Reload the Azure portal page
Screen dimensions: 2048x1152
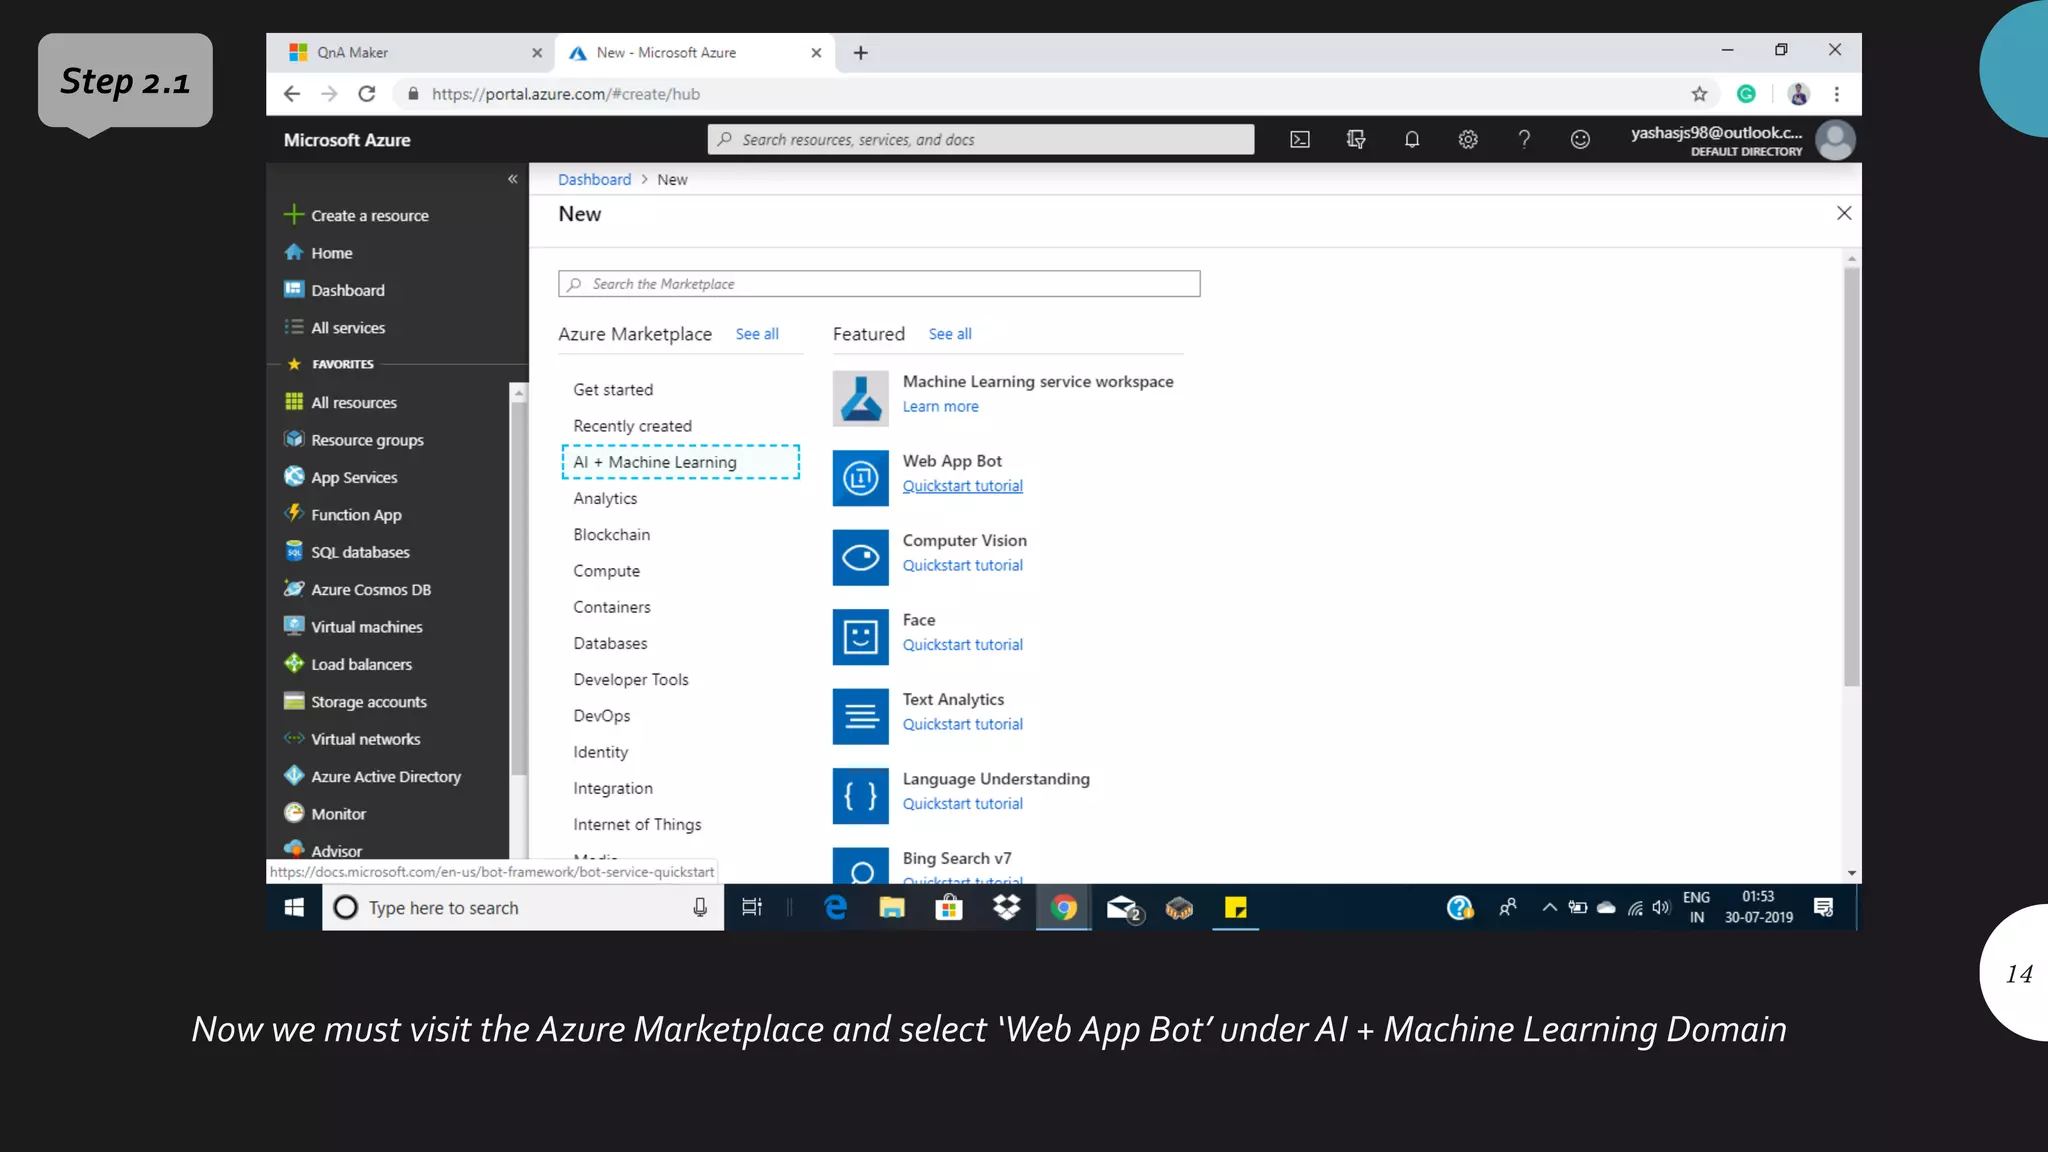(367, 94)
